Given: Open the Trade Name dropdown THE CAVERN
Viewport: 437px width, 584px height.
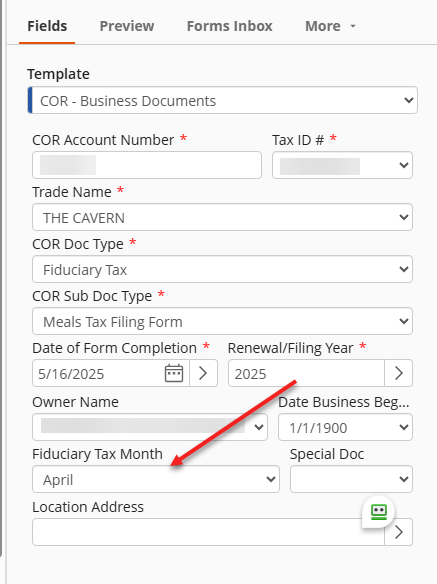Looking at the screenshot, I should 222,217.
